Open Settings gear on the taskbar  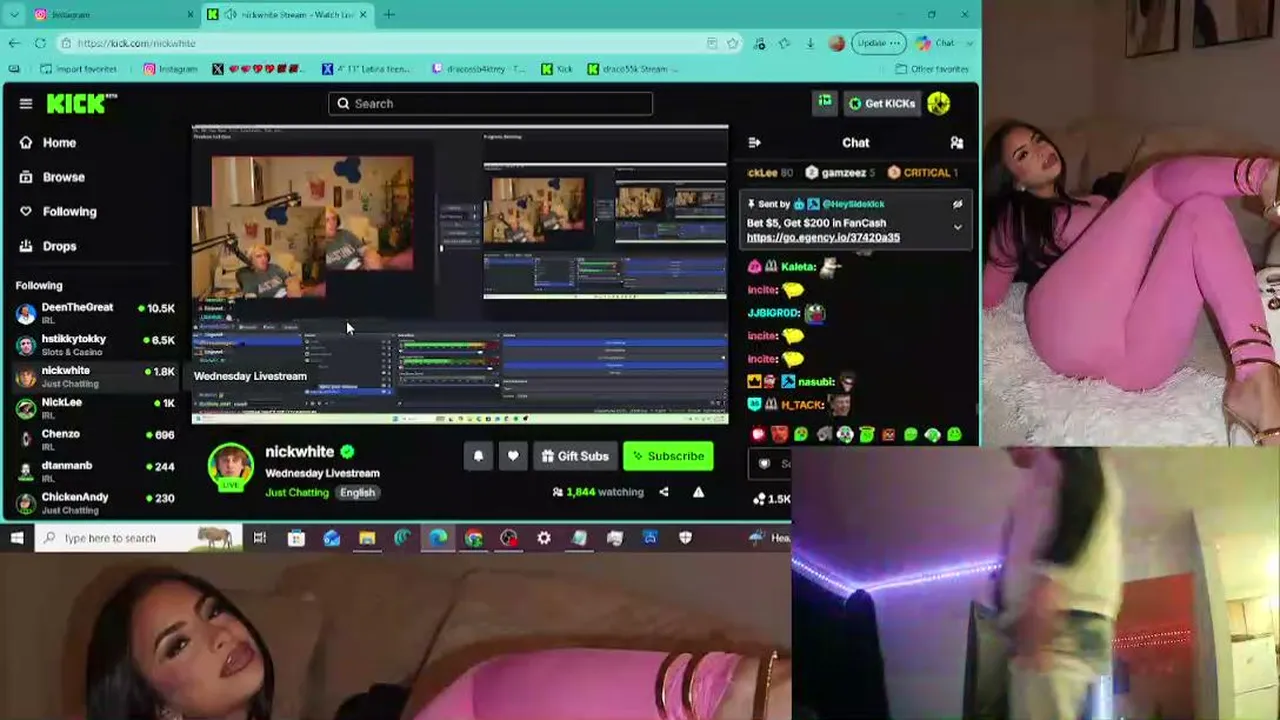544,538
